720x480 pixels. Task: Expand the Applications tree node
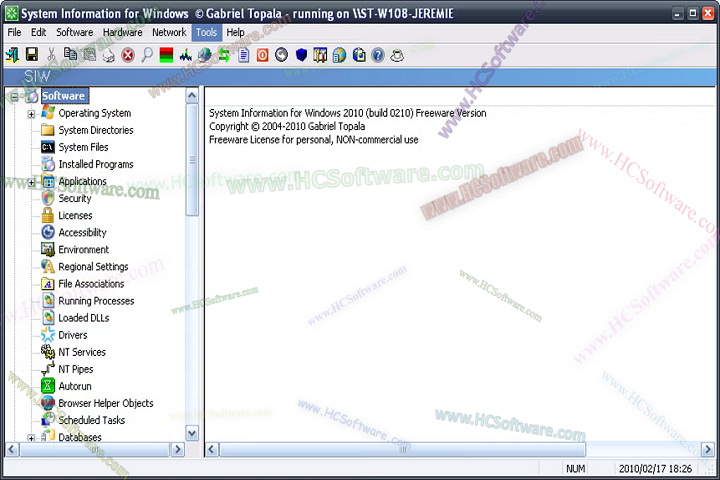coord(31,182)
